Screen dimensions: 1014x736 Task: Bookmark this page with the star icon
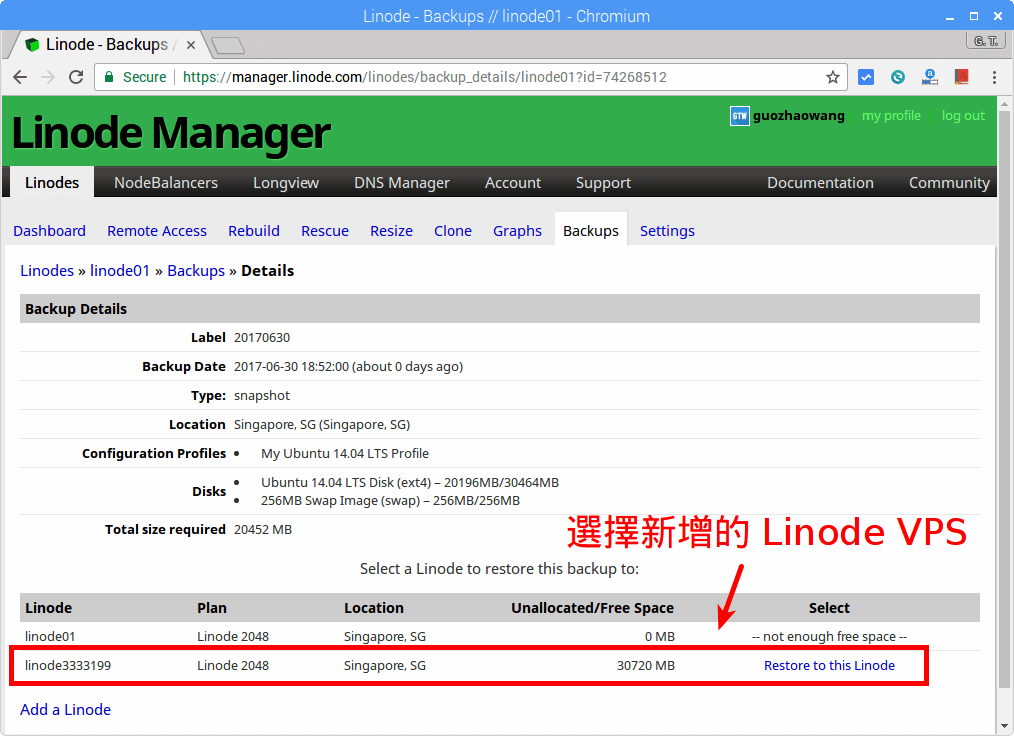click(x=832, y=77)
